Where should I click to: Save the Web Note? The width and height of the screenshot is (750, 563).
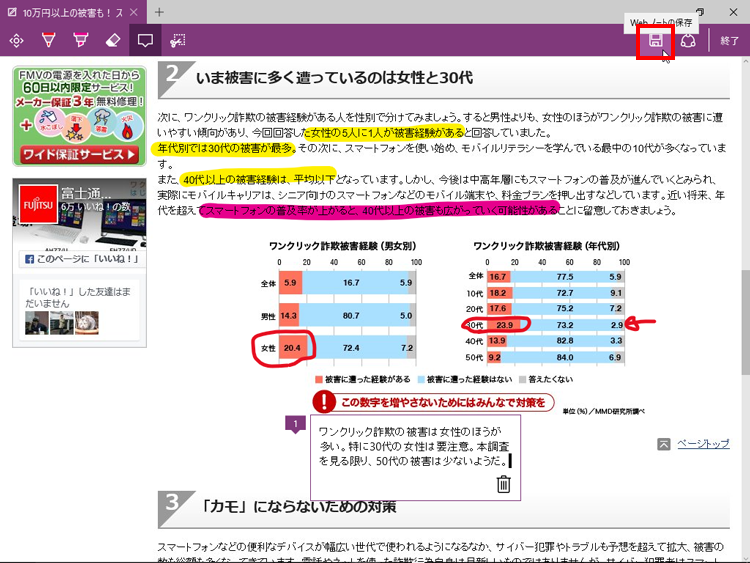pos(655,41)
